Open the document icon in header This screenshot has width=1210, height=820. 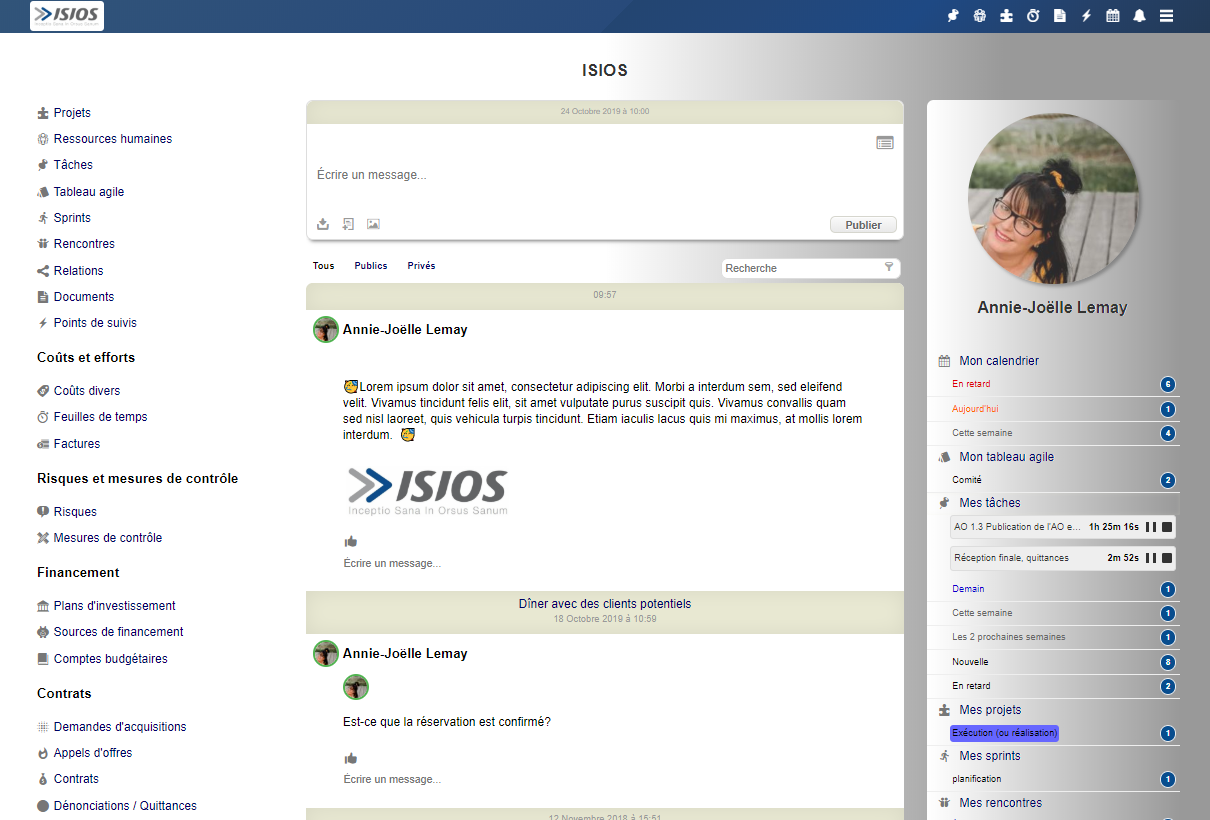[1060, 16]
